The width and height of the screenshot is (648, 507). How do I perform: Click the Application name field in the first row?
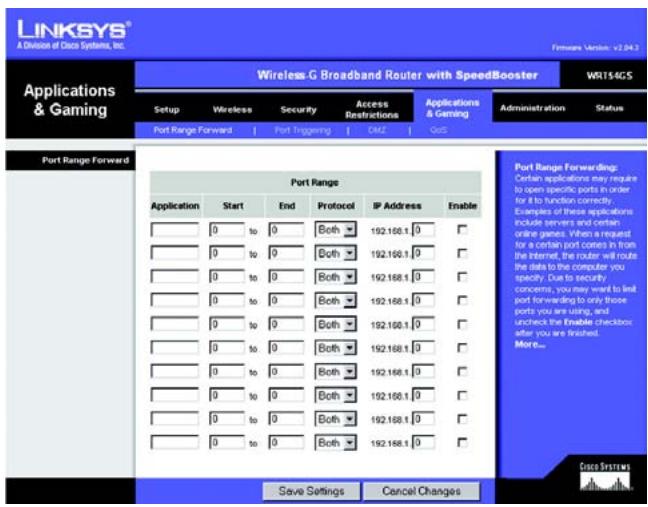click(x=175, y=230)
